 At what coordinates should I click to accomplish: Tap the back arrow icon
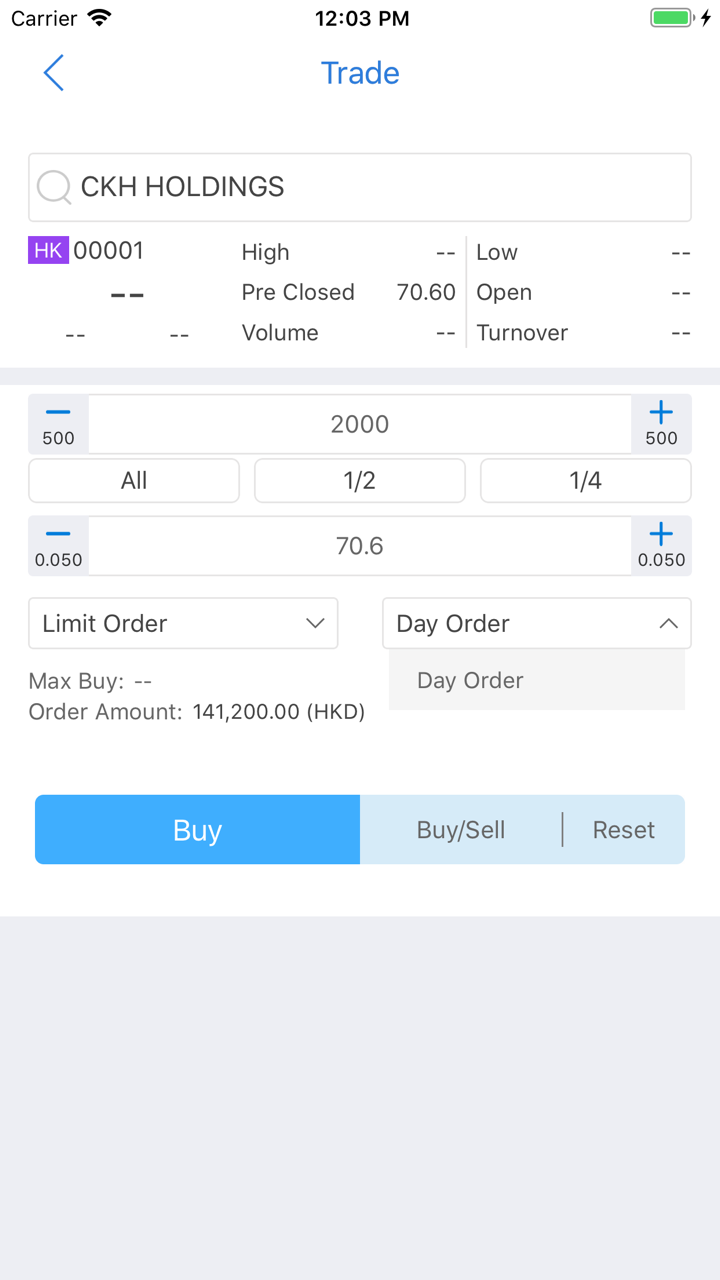tap(54, 73)
